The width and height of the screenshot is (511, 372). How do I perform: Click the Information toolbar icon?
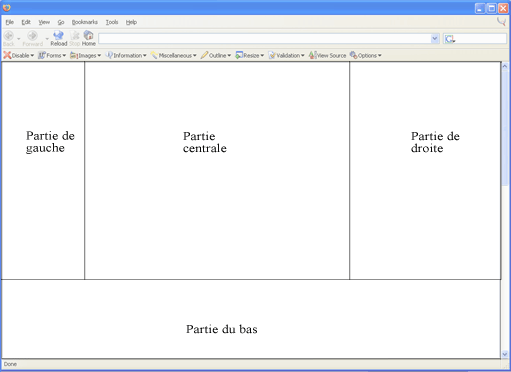(x=109, y=55)
